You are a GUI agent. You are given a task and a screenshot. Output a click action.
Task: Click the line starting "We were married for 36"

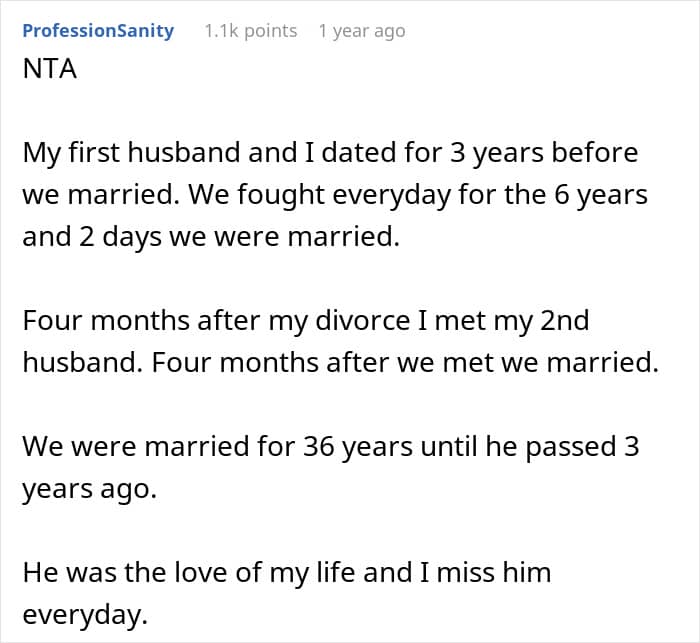330,446
